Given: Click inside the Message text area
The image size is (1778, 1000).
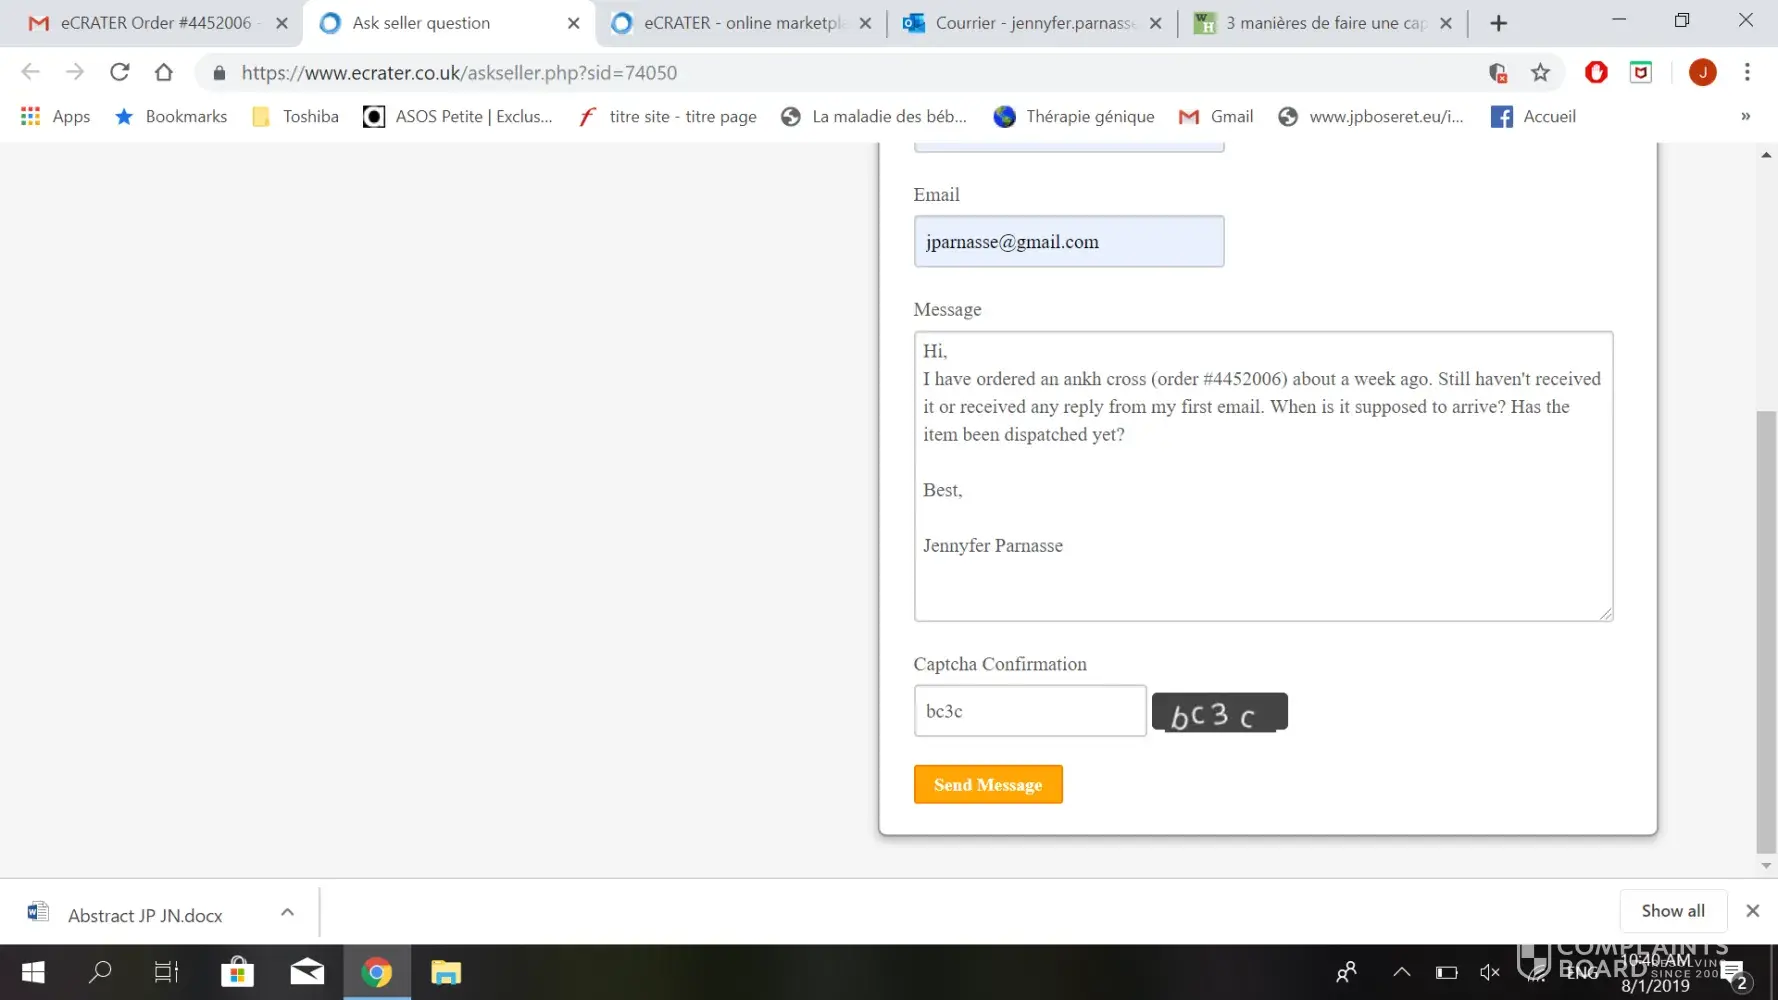Looking at the screenshot, I should click(x=1263, y=476).
